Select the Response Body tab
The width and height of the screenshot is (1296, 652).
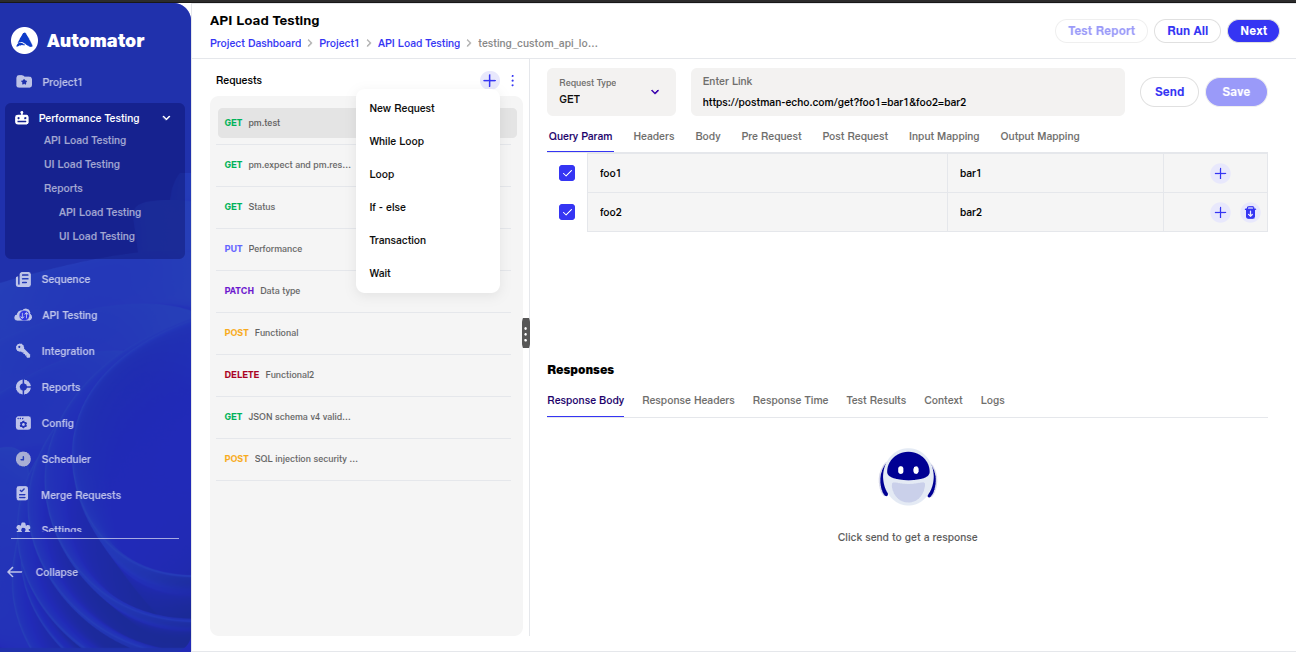585,400
